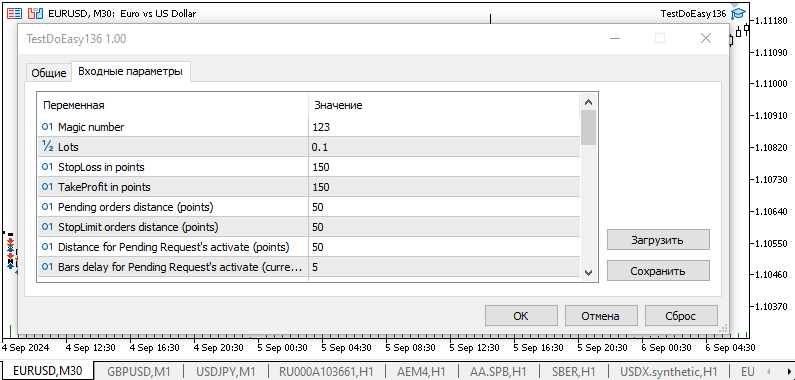The image size is (795, 380).
Task: Click the Distance for Pending Request's activate icon
Action: 47,247
